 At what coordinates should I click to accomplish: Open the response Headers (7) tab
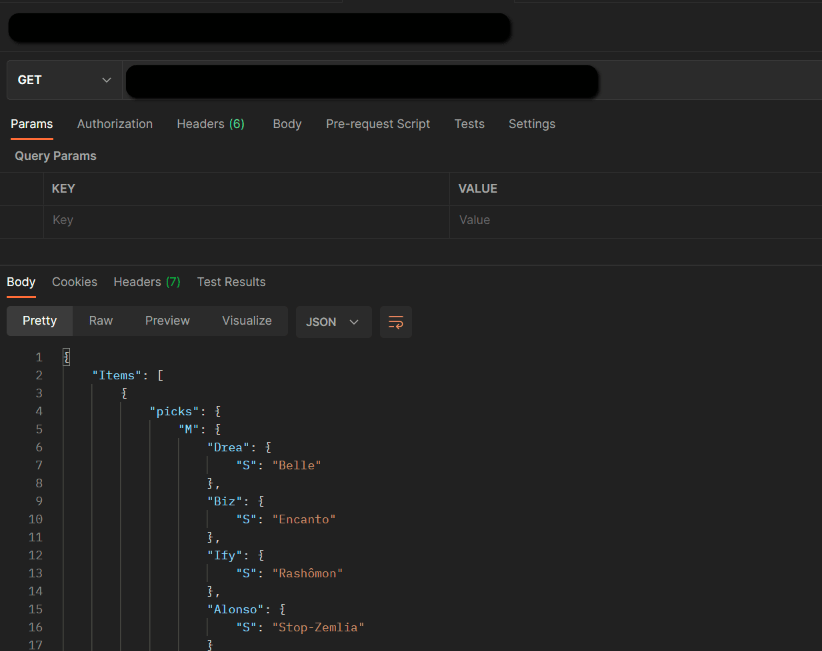tap(147, 282)
